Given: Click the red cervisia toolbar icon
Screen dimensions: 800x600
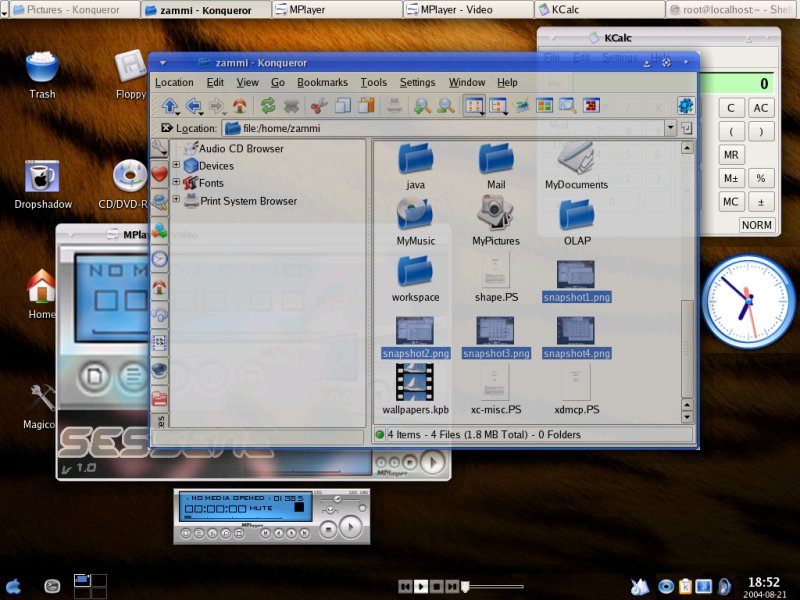Looking at the screenshot, I should tap(591, 106).
